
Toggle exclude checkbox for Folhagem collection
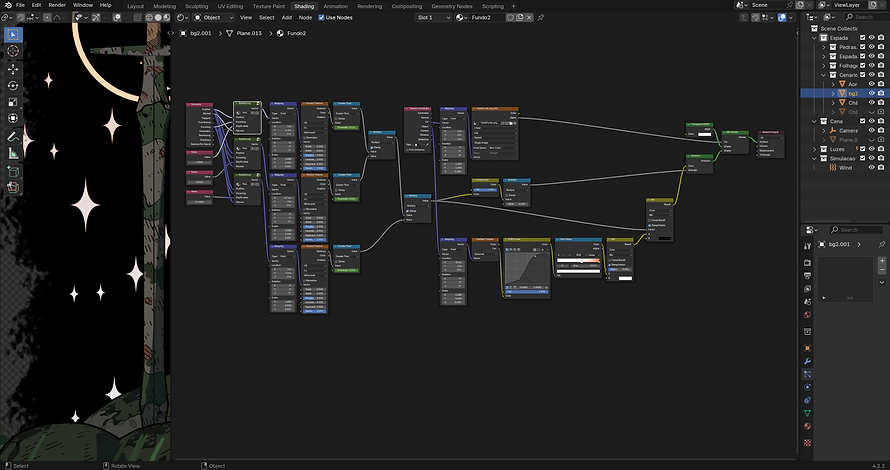coord(862,66)
